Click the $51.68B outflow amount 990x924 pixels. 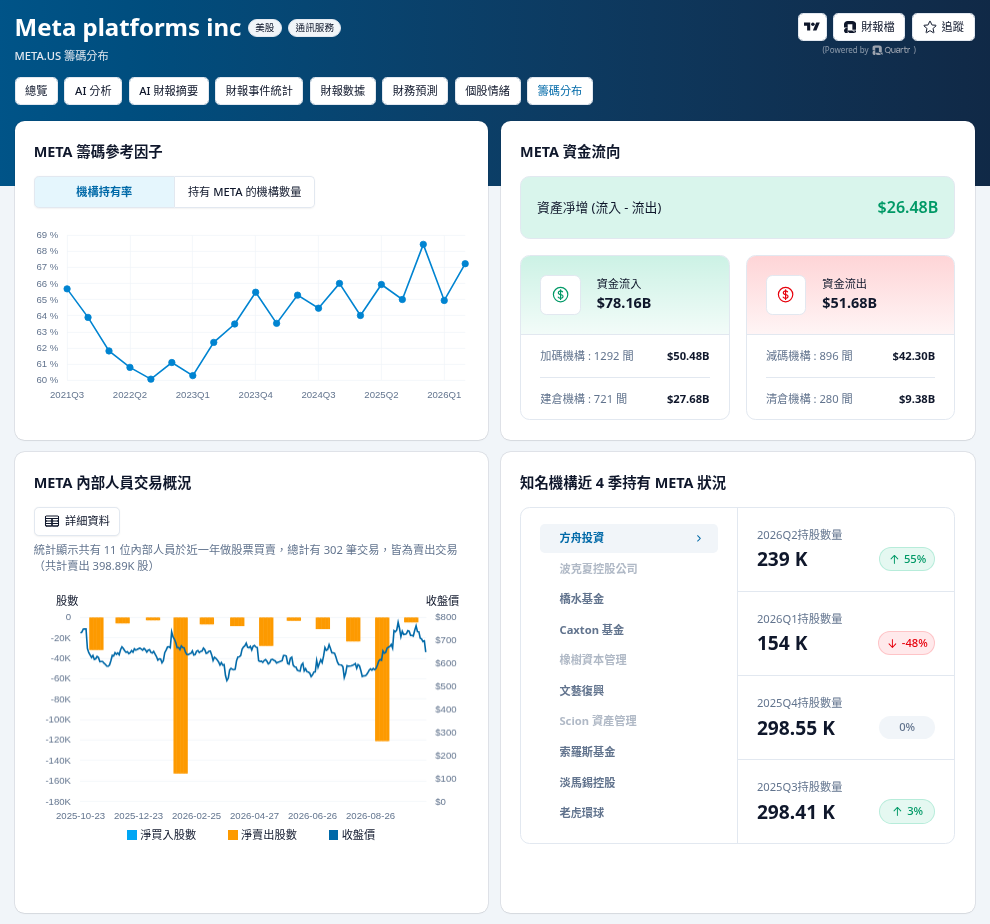click(849, 303)
